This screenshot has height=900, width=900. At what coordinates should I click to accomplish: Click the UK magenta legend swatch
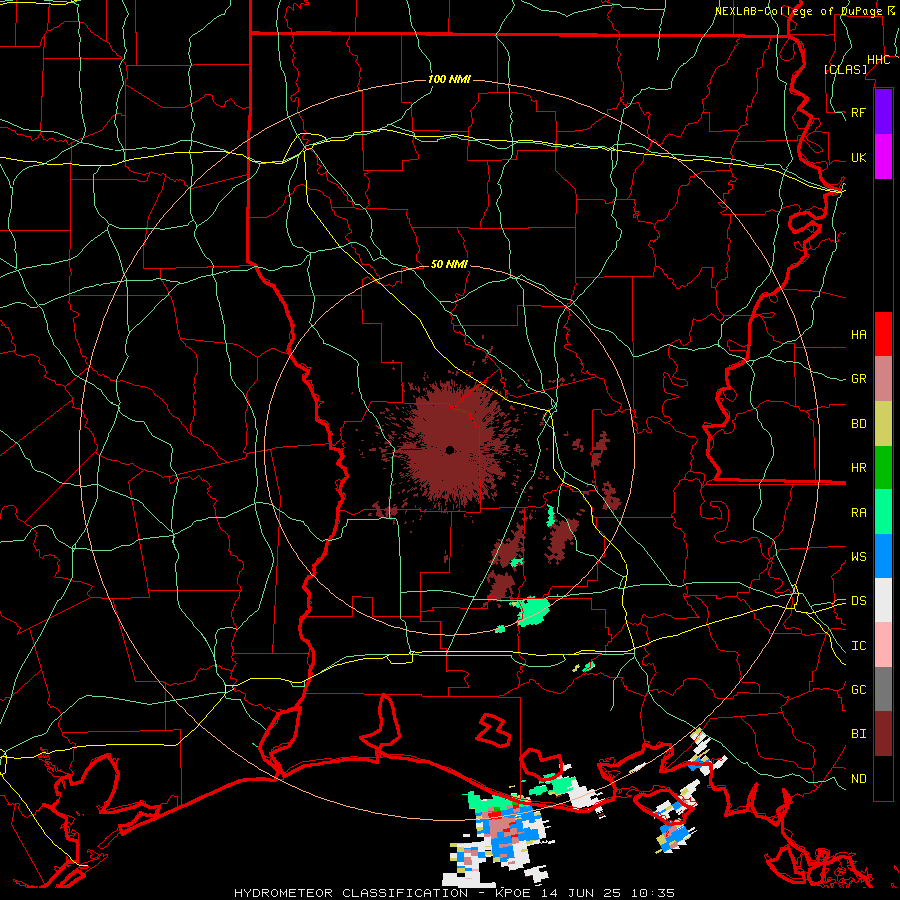(x=883, y=157)
